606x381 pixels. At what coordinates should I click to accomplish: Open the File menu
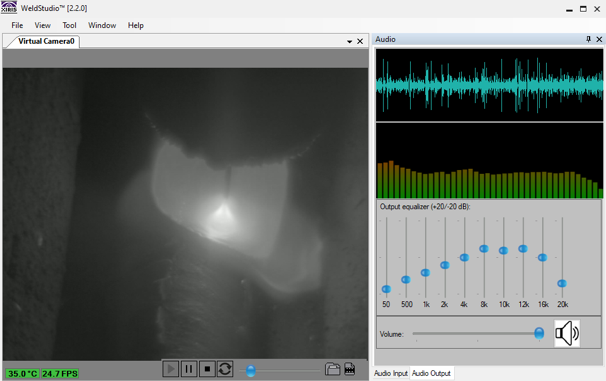point(17,25)
